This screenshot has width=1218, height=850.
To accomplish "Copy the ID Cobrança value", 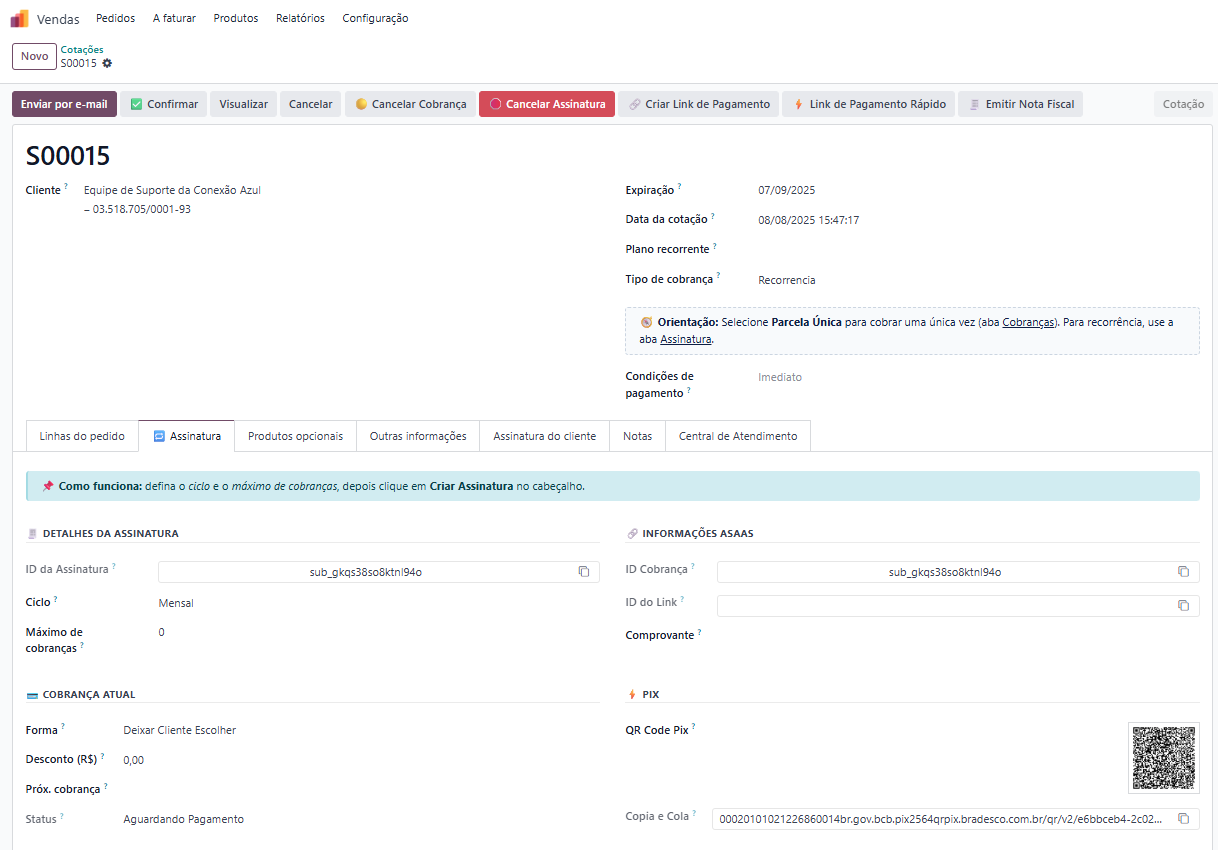I will click(x=1183, y=572).
